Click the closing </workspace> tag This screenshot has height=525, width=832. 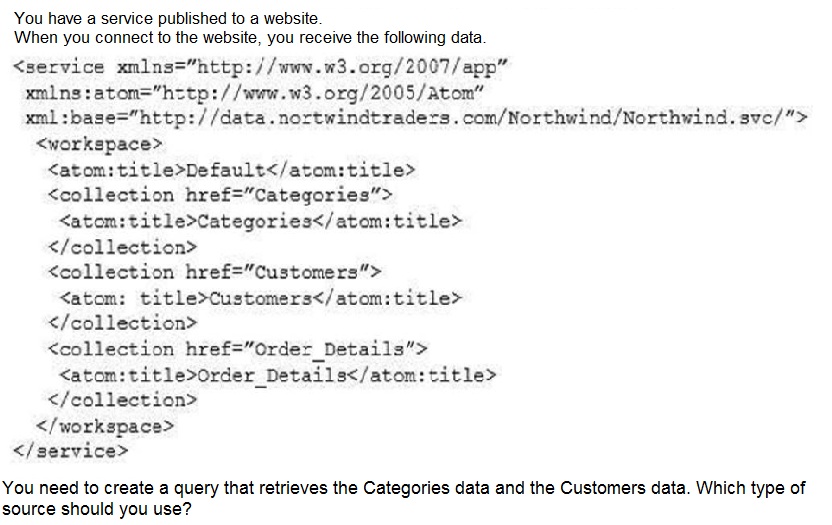coord(105,425)
